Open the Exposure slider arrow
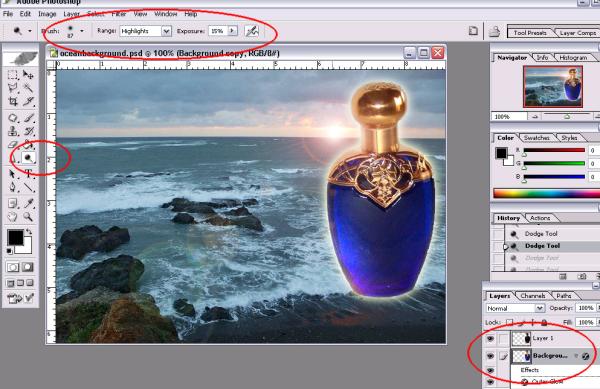The width and height of the screenshot is (600, 389). [x=233, y=31]
